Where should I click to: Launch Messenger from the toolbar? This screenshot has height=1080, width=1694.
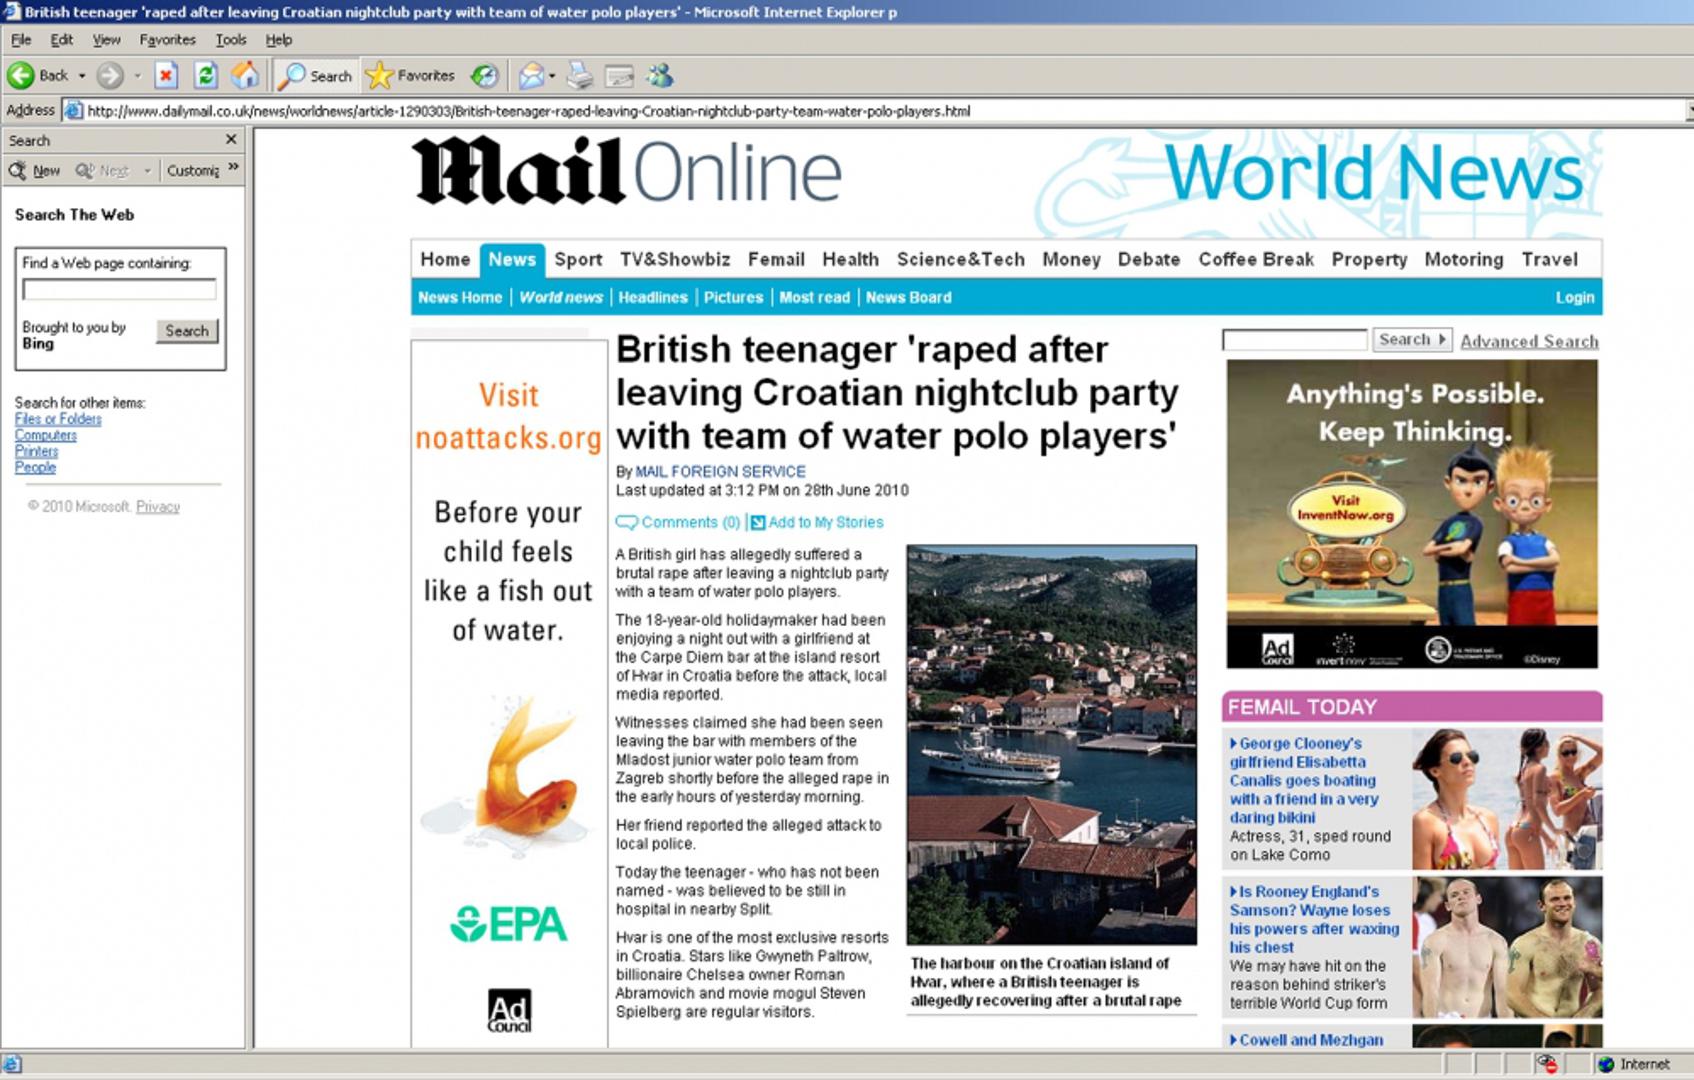tap(660, 76)
